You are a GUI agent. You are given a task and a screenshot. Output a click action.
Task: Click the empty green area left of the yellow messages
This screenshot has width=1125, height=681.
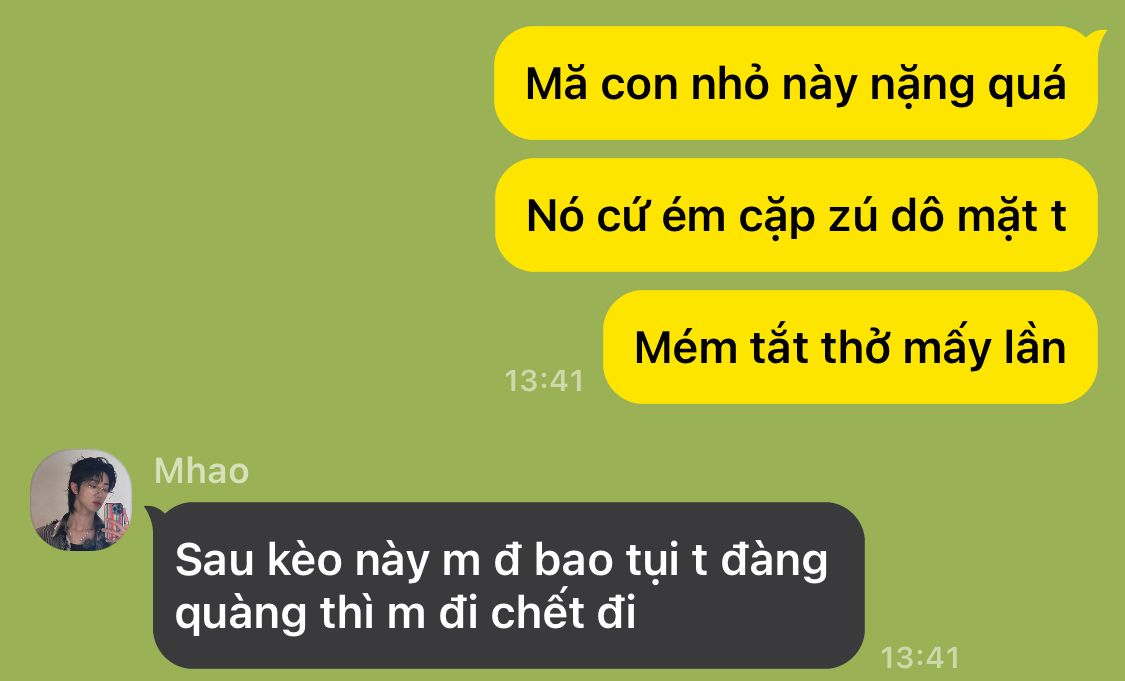pos(244,215)
